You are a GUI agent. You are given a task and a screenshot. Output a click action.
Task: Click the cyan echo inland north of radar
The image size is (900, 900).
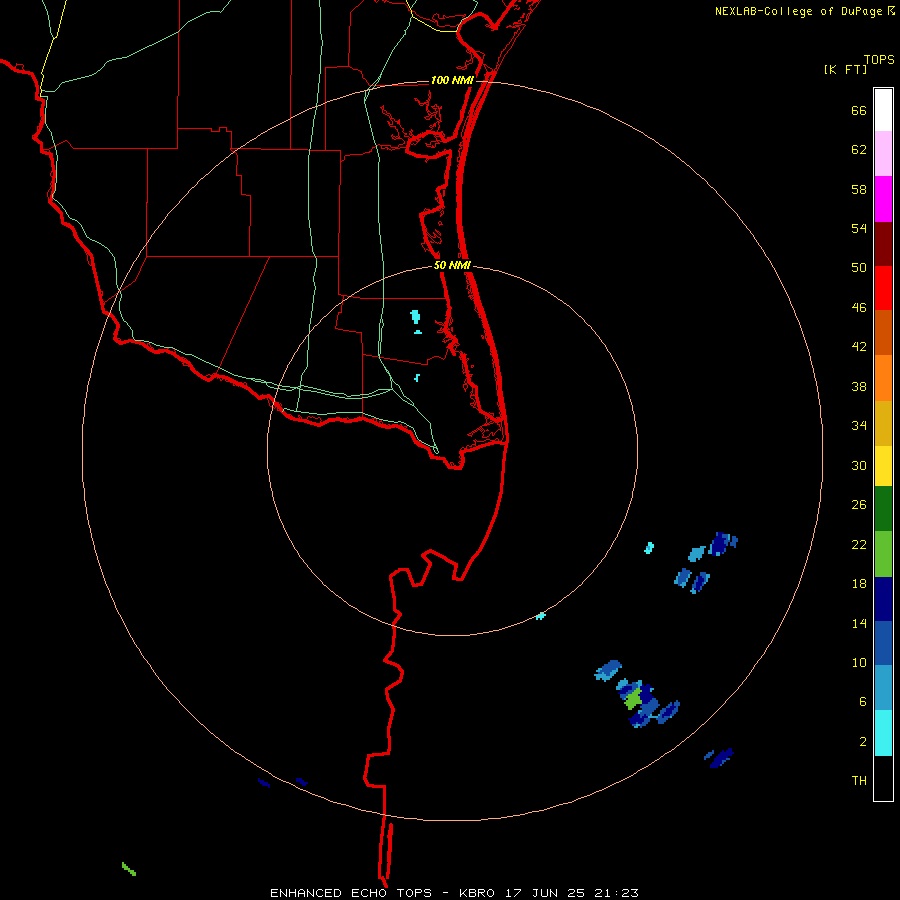click(415, 316)
